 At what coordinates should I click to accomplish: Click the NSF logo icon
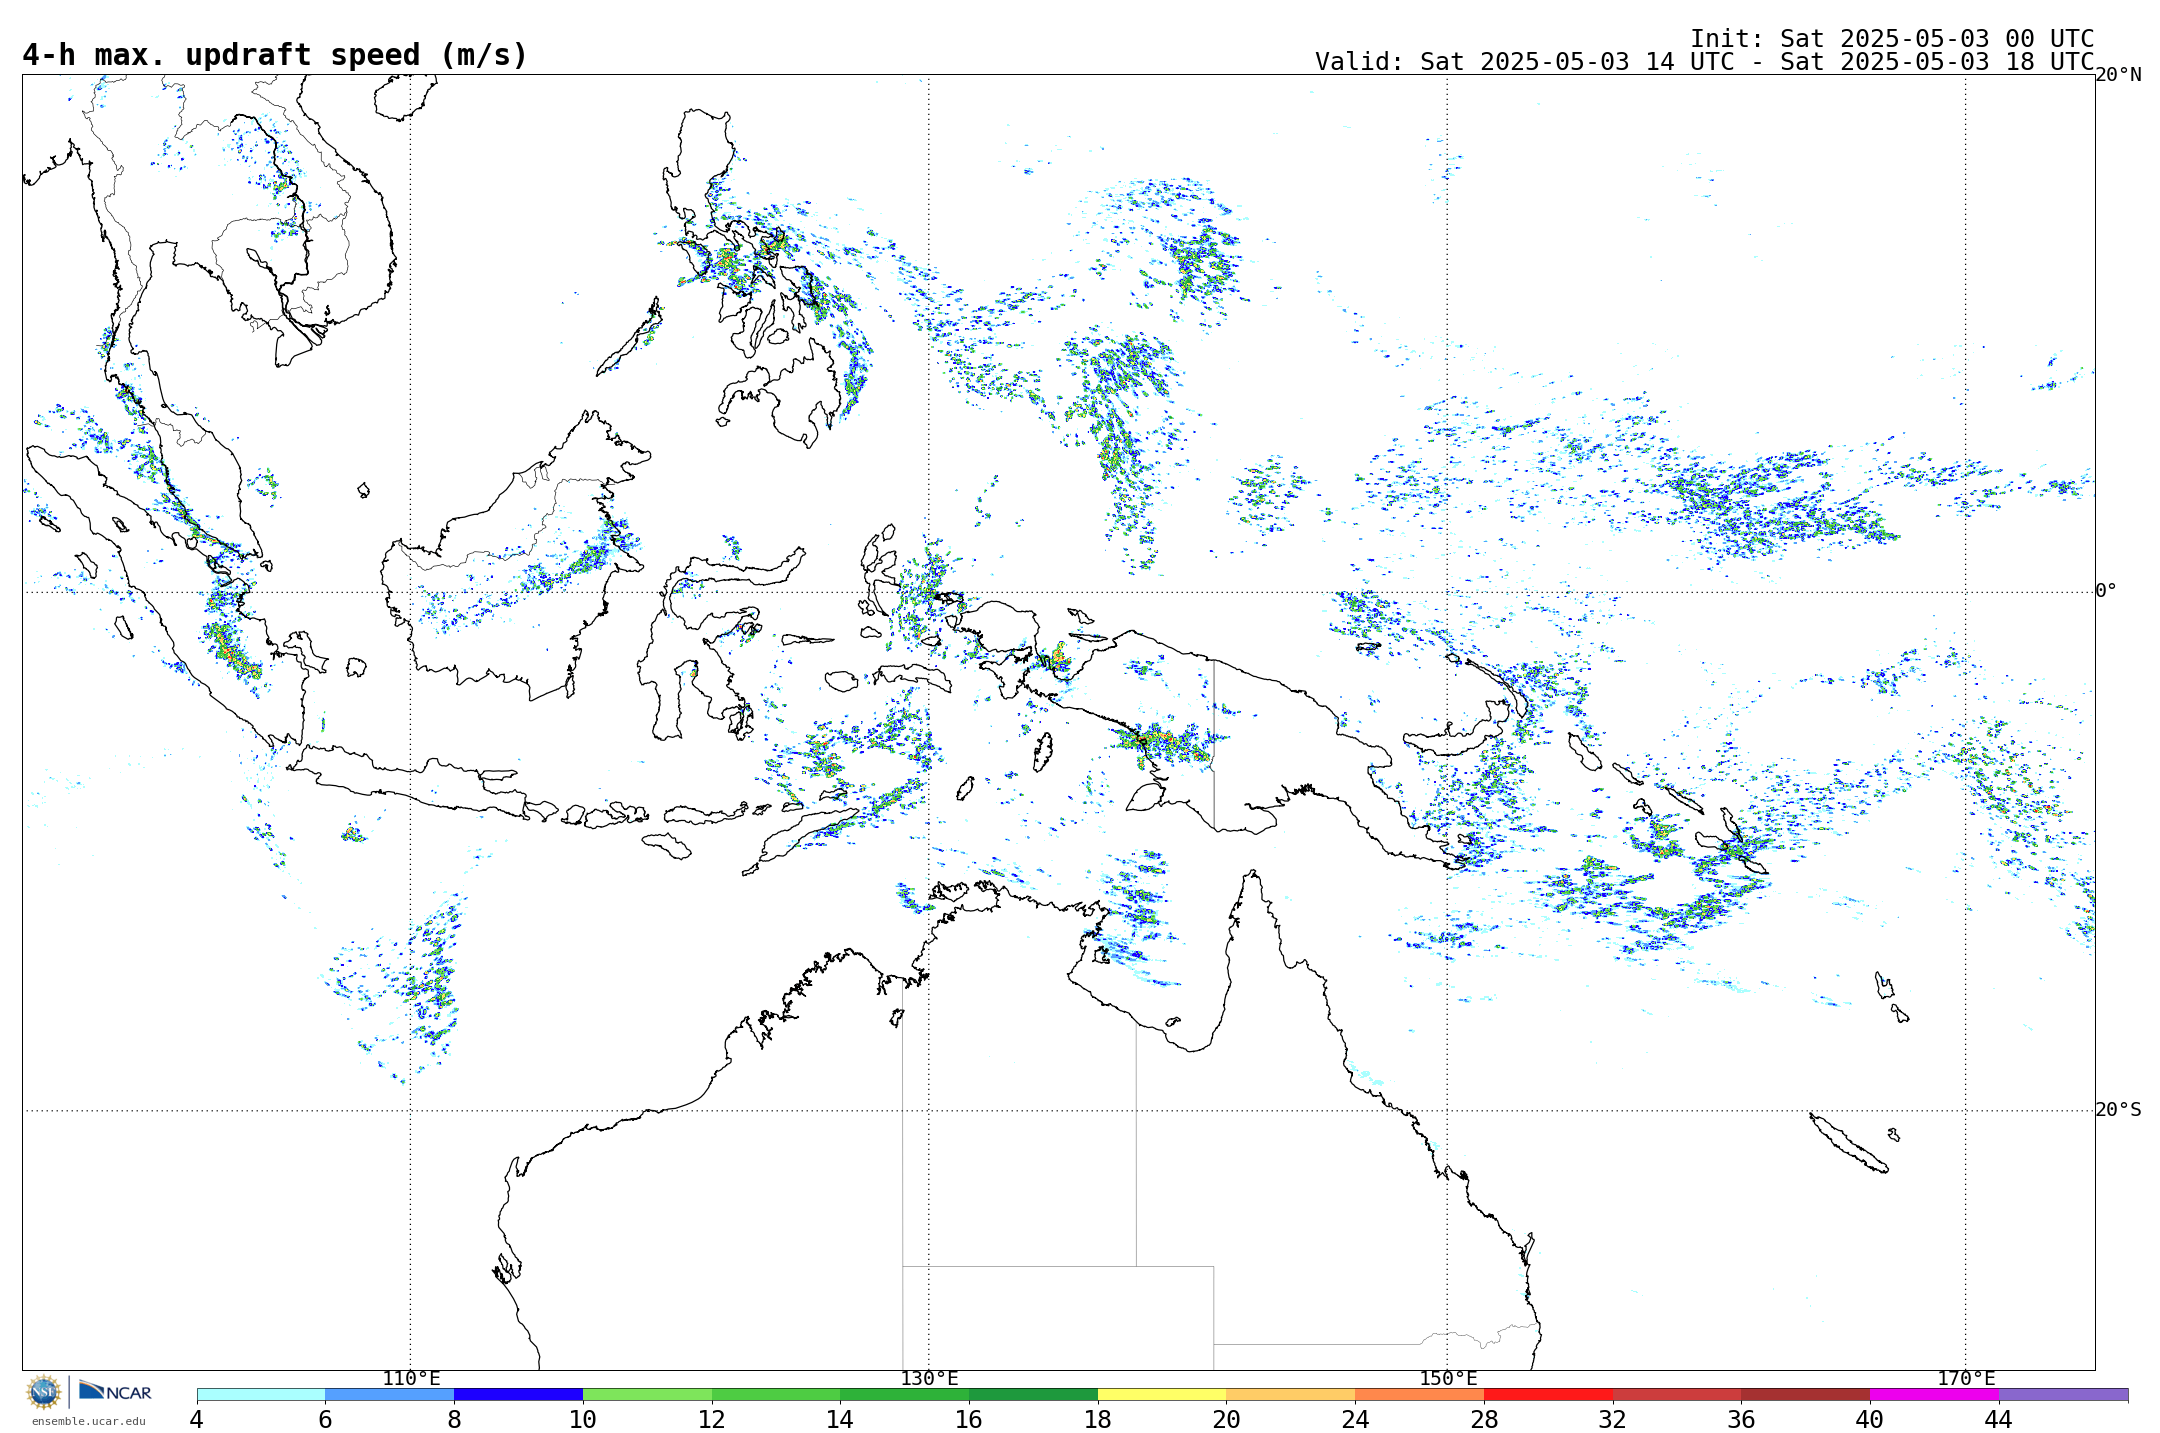pyautogui.click(x=44, y=1391)
